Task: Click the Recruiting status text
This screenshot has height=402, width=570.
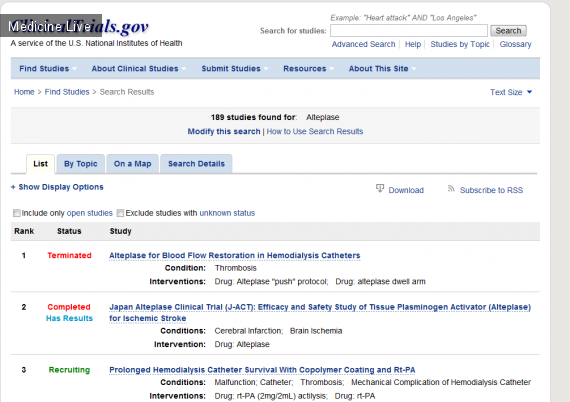Action: pos(69,370)
